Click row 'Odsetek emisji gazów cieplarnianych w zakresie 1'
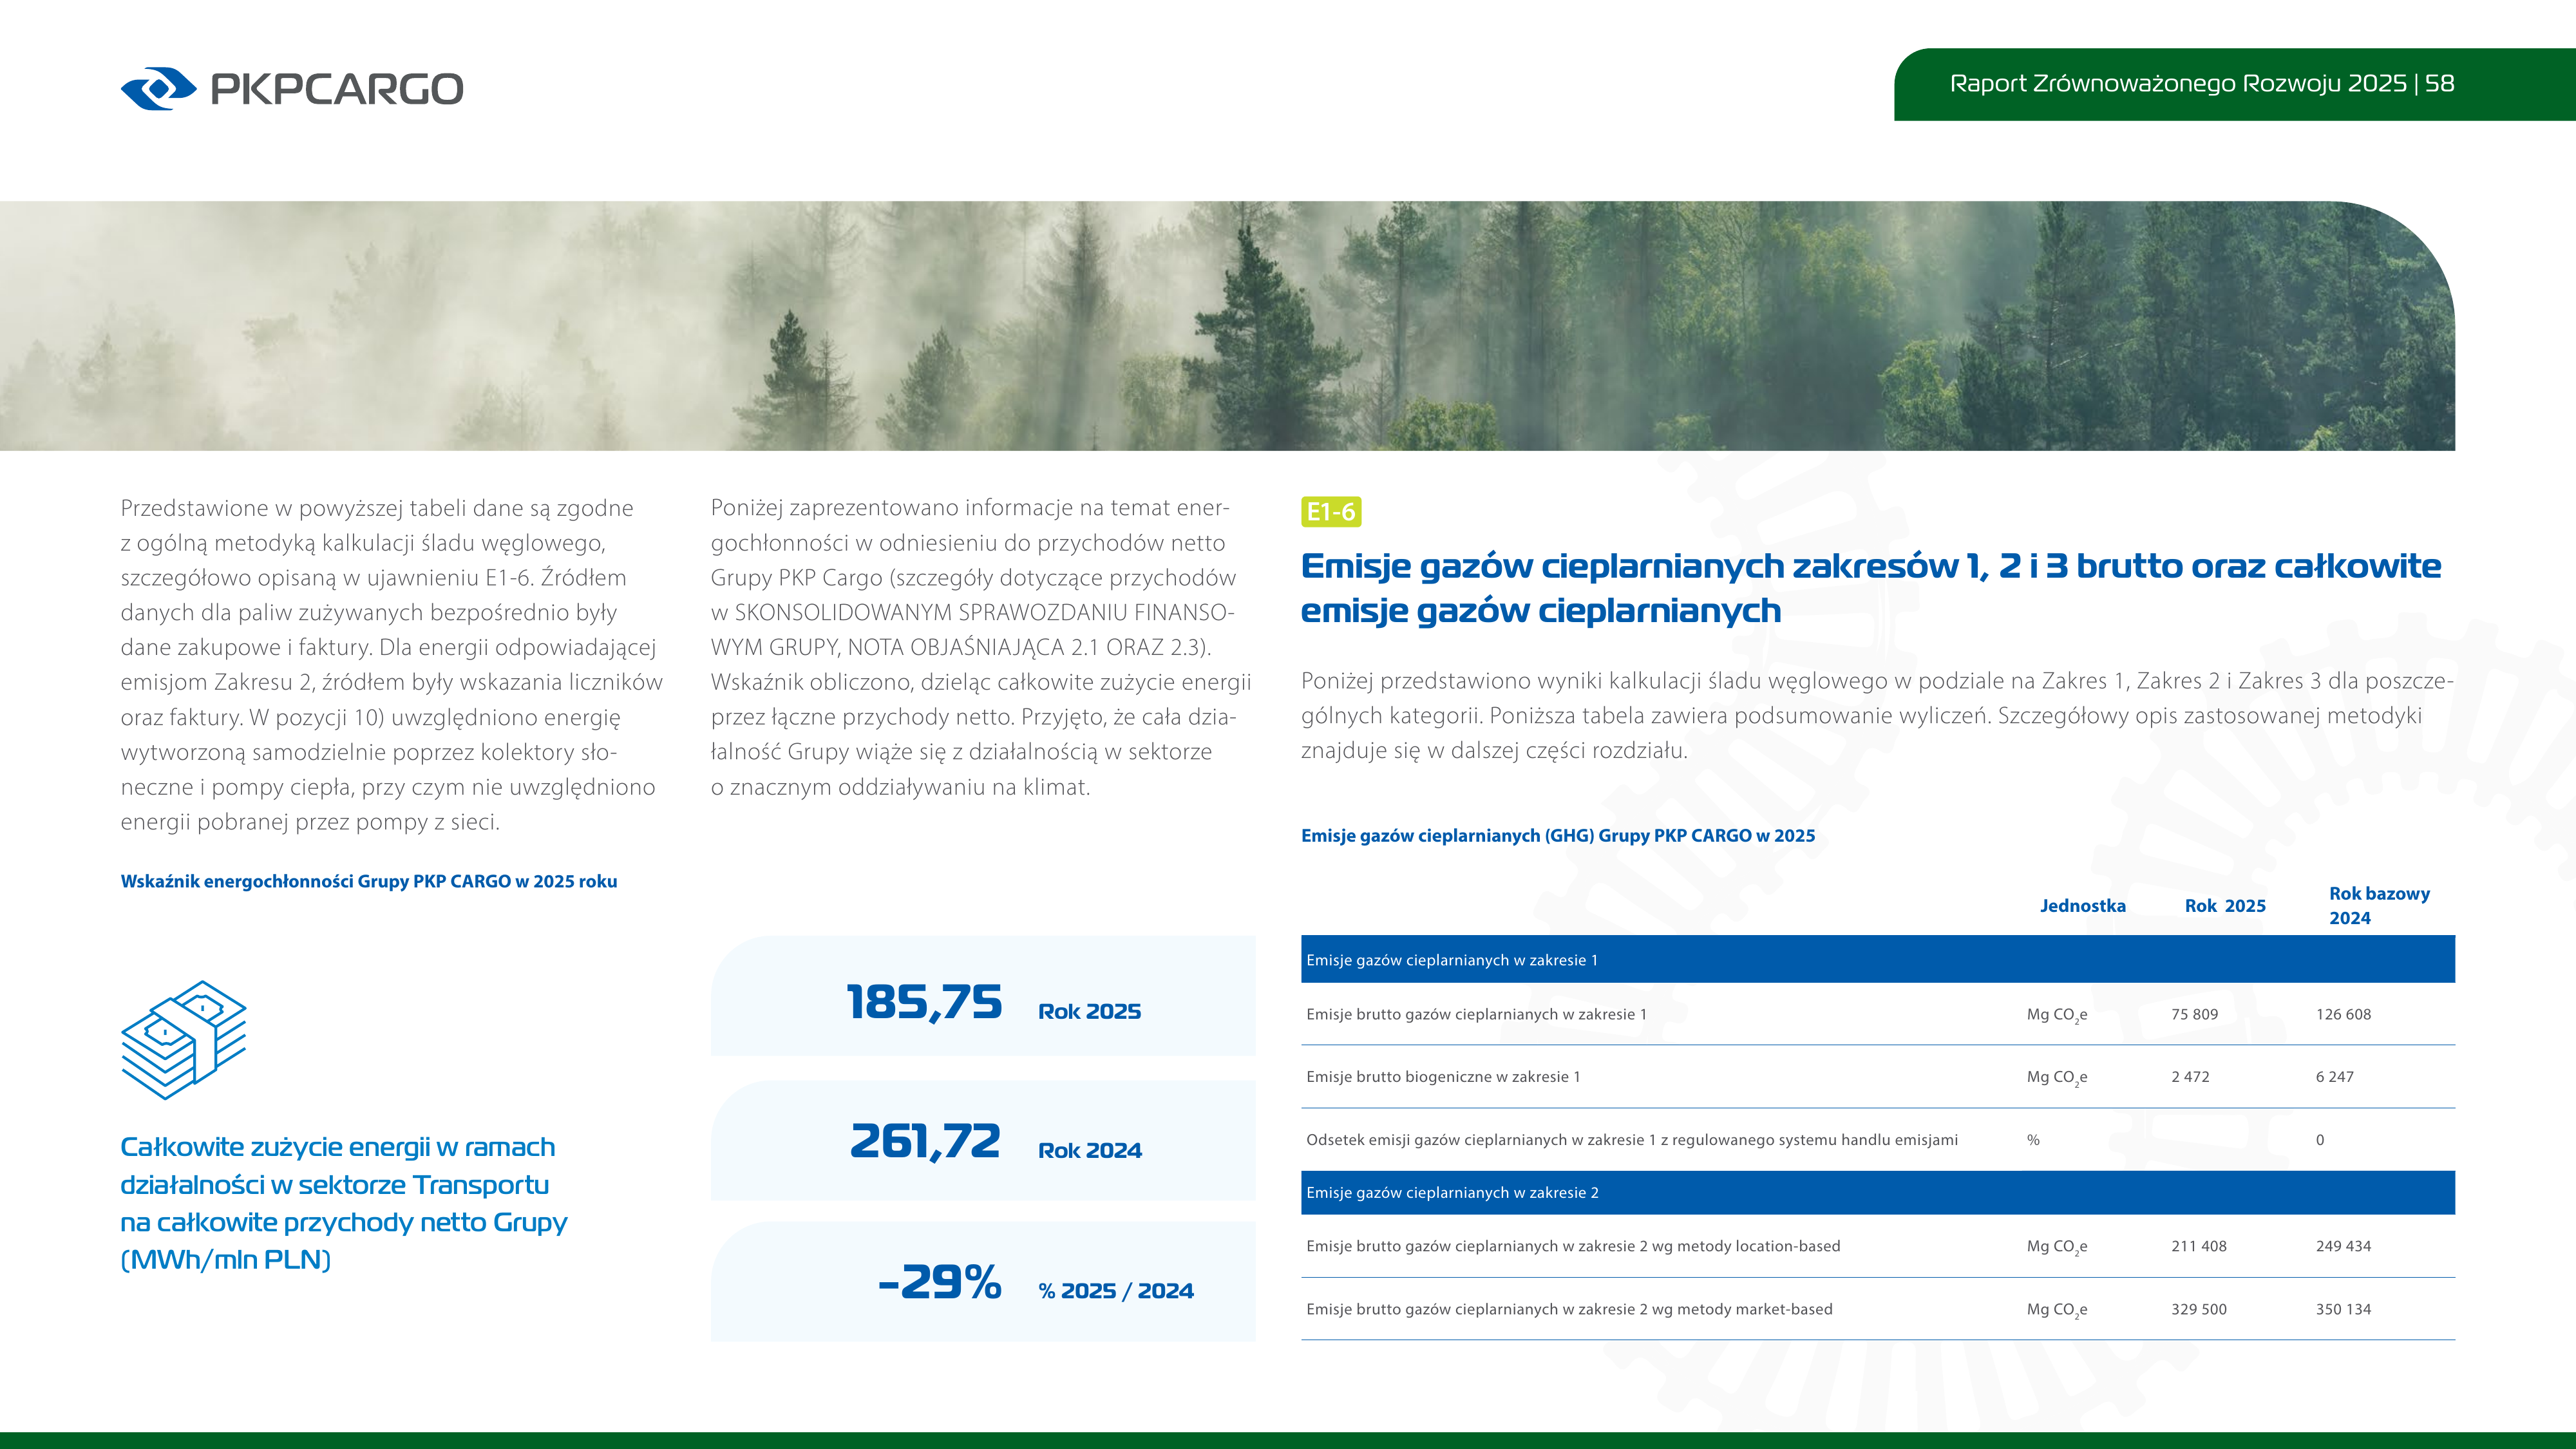Viewport: 2576px width, 1449px height. click(x=1878, y=1139)
